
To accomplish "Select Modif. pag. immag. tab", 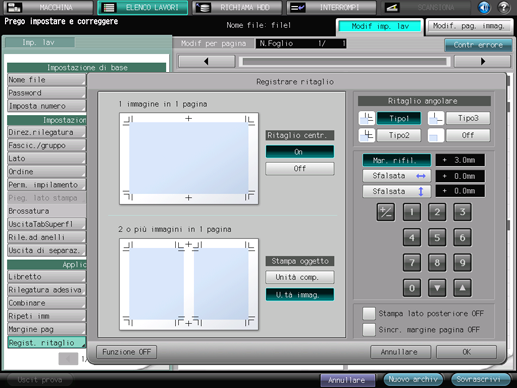I will point(469,26).
